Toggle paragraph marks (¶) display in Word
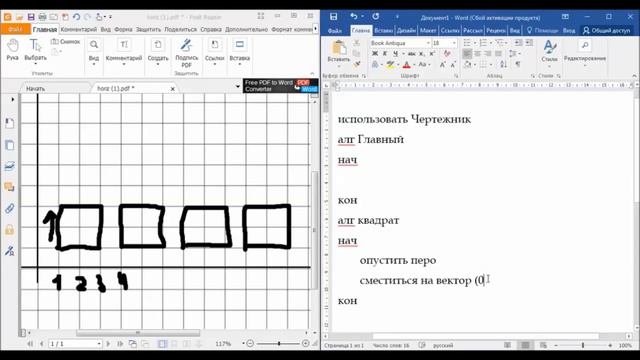Image resolution: width=640 pixels, height=360 pixels. pos(518,64)
